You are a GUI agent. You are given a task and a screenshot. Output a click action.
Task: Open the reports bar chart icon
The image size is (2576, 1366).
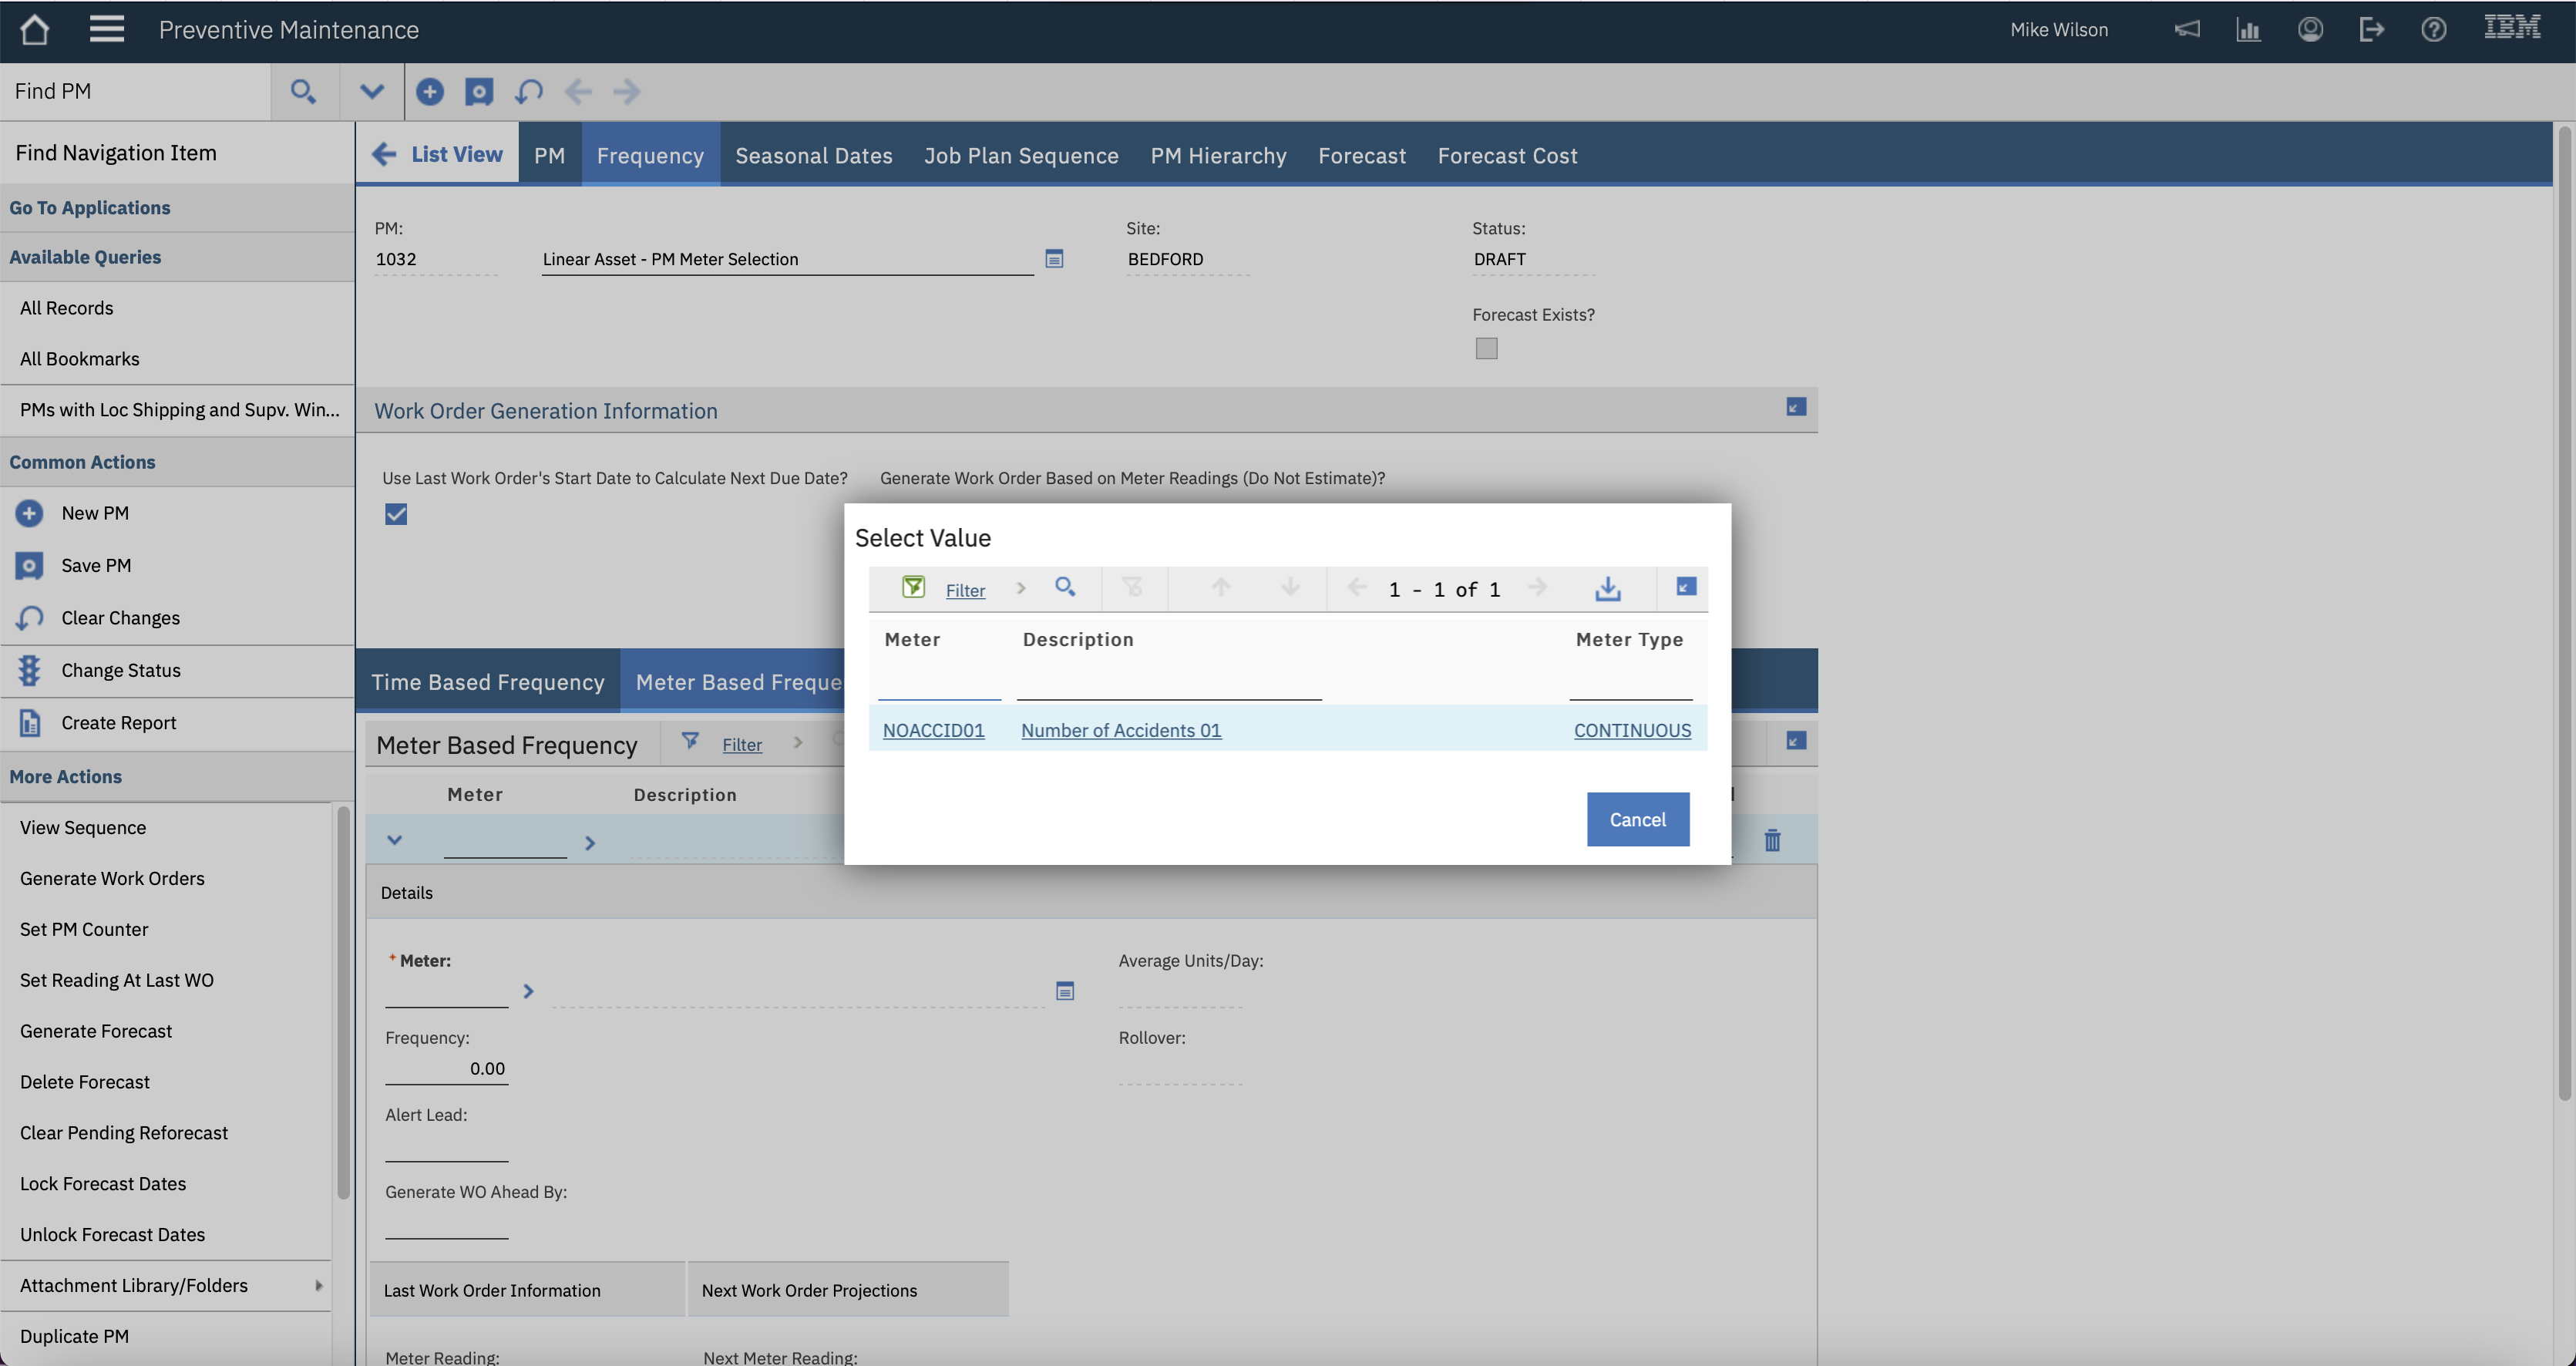pos(2249,29)
